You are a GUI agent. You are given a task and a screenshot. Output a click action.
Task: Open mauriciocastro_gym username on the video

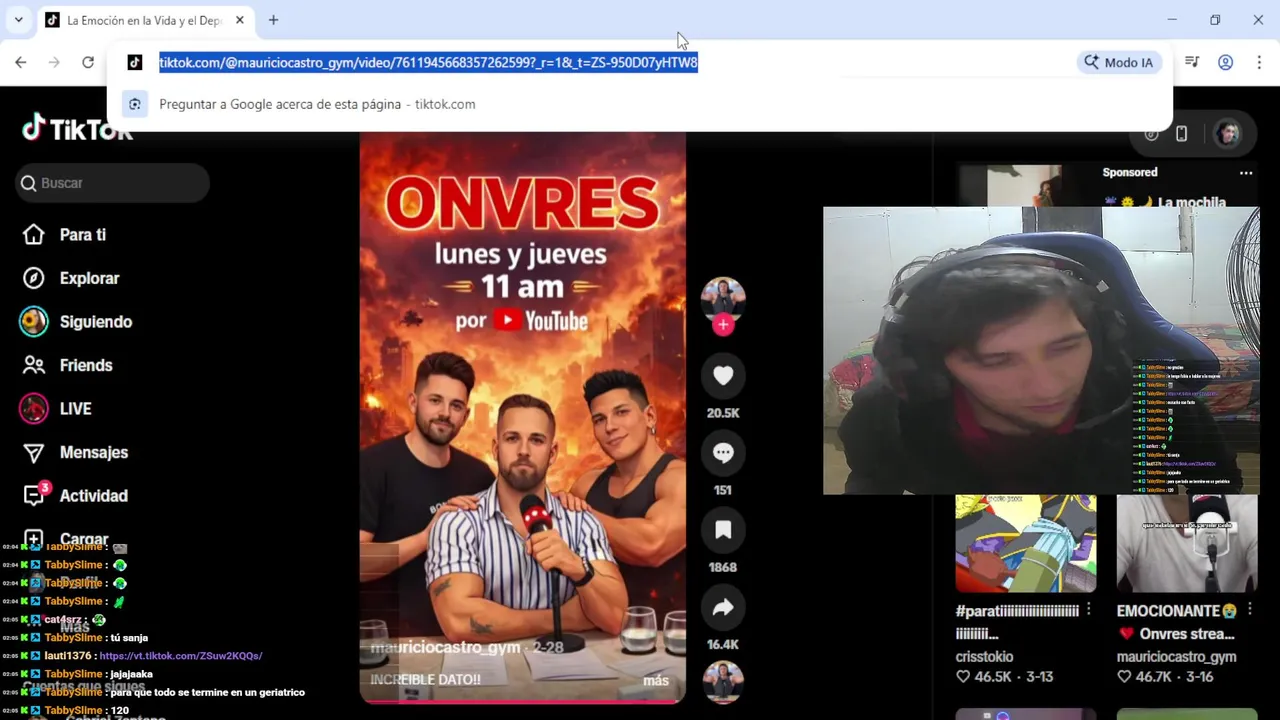click(445, 648)
